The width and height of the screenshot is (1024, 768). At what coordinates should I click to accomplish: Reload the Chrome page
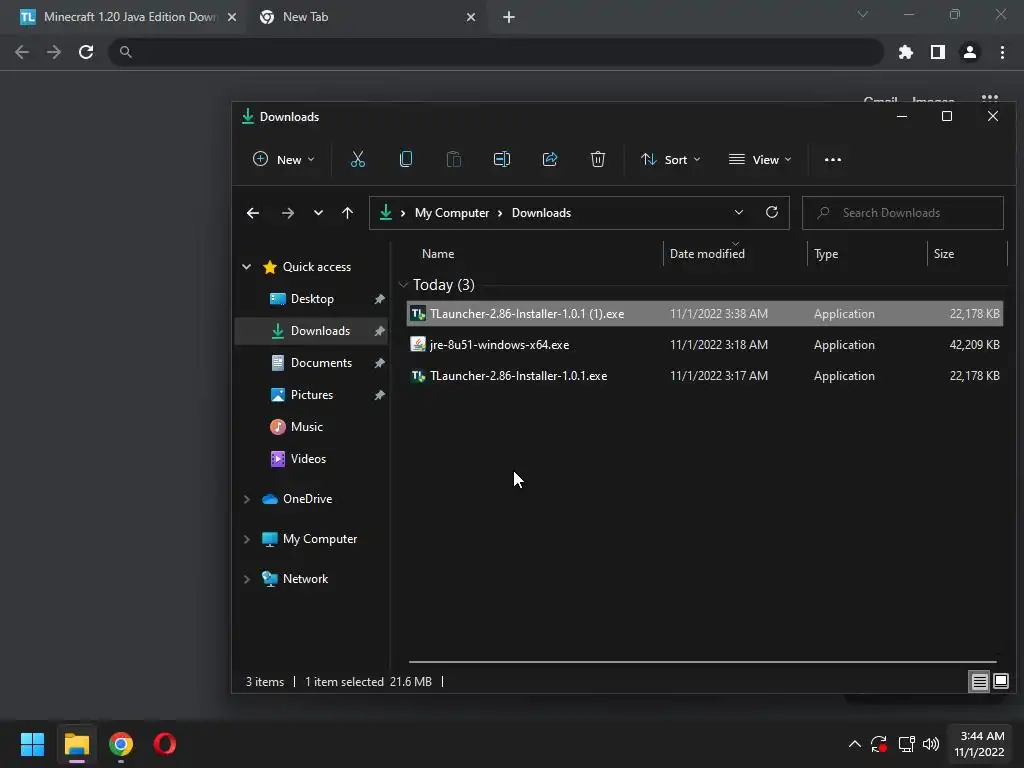click(x=86, y=52)
